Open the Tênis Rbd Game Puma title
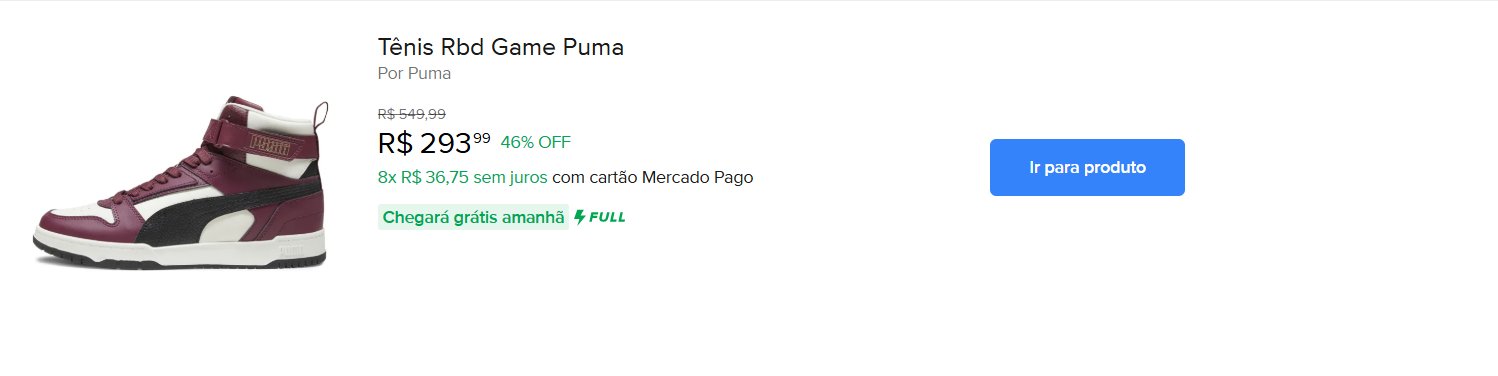 point(501,47)
